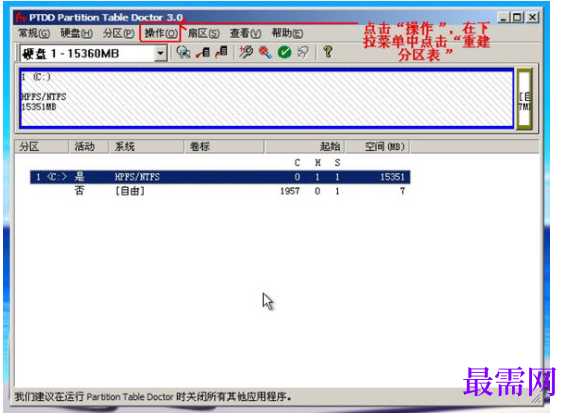
Task: Click the yellow question mark help icon
Action: point(328,52)
